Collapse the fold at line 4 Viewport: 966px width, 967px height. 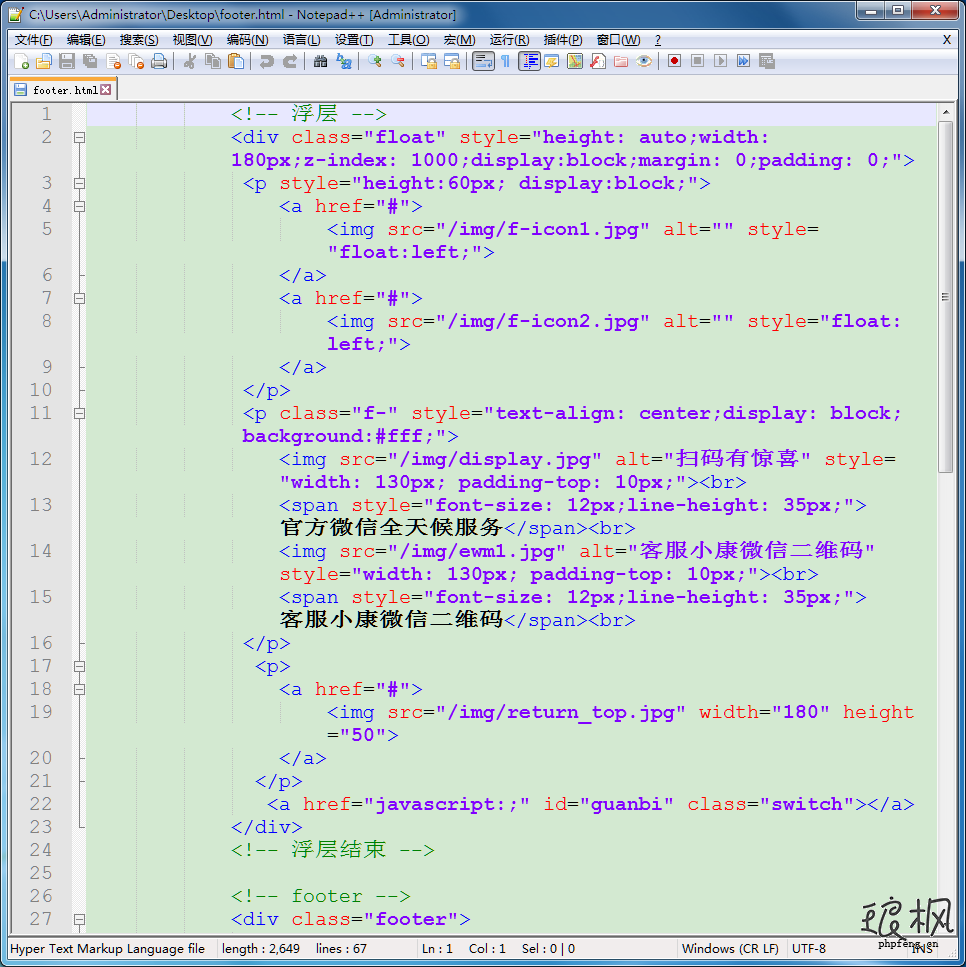click(79, 207)
